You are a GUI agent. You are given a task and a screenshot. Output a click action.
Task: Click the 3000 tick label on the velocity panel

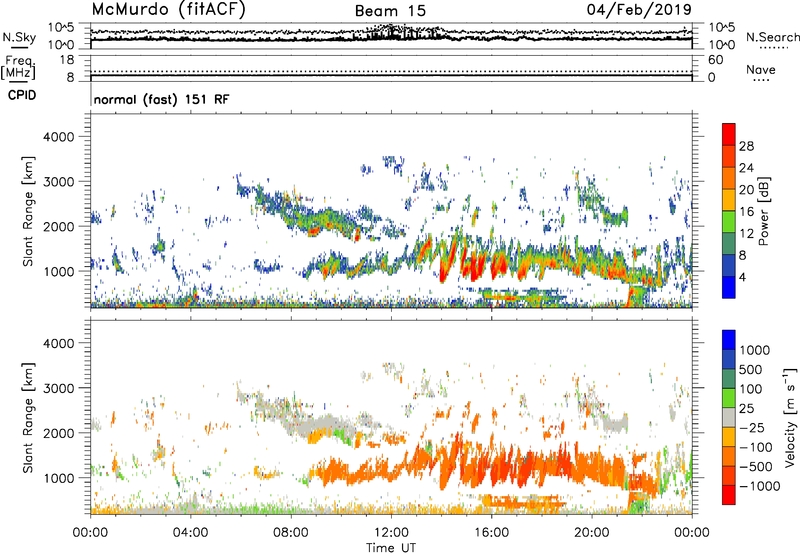(x=58, y=388)
